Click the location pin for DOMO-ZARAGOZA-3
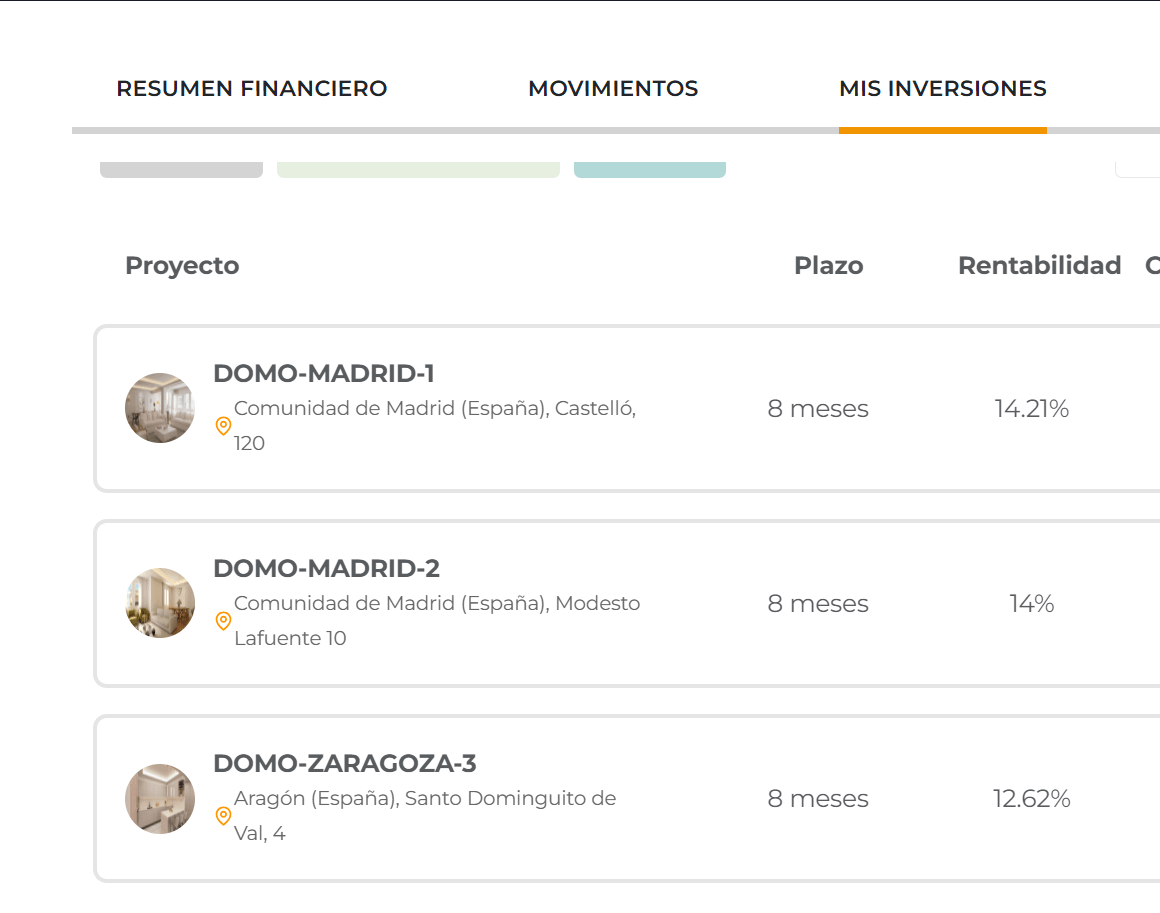This screenshot has height=913, width=1160. pyautogui.click(x=223, y=816)
